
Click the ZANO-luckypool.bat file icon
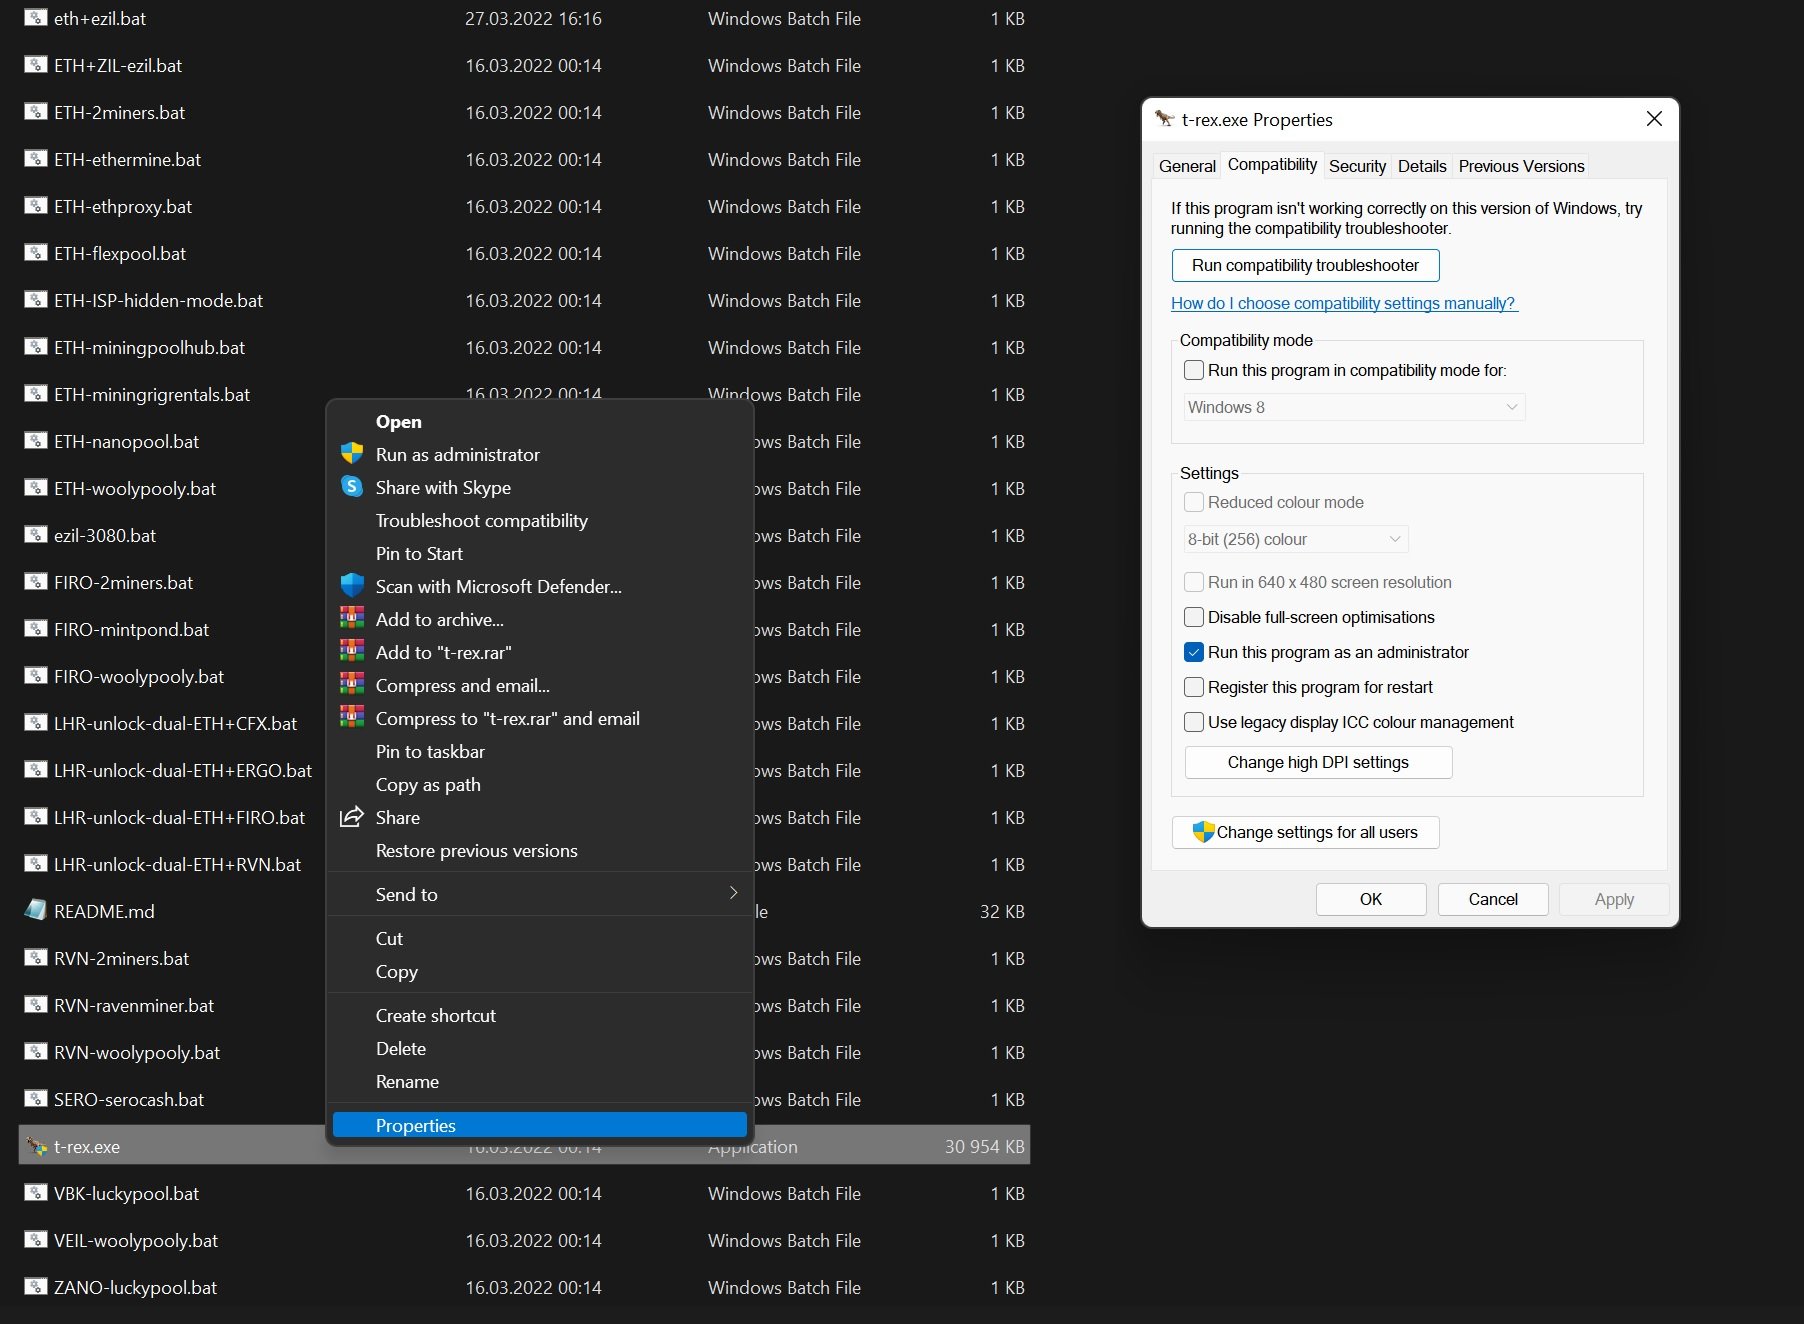pyautogui.click(x=36, y=1287)
